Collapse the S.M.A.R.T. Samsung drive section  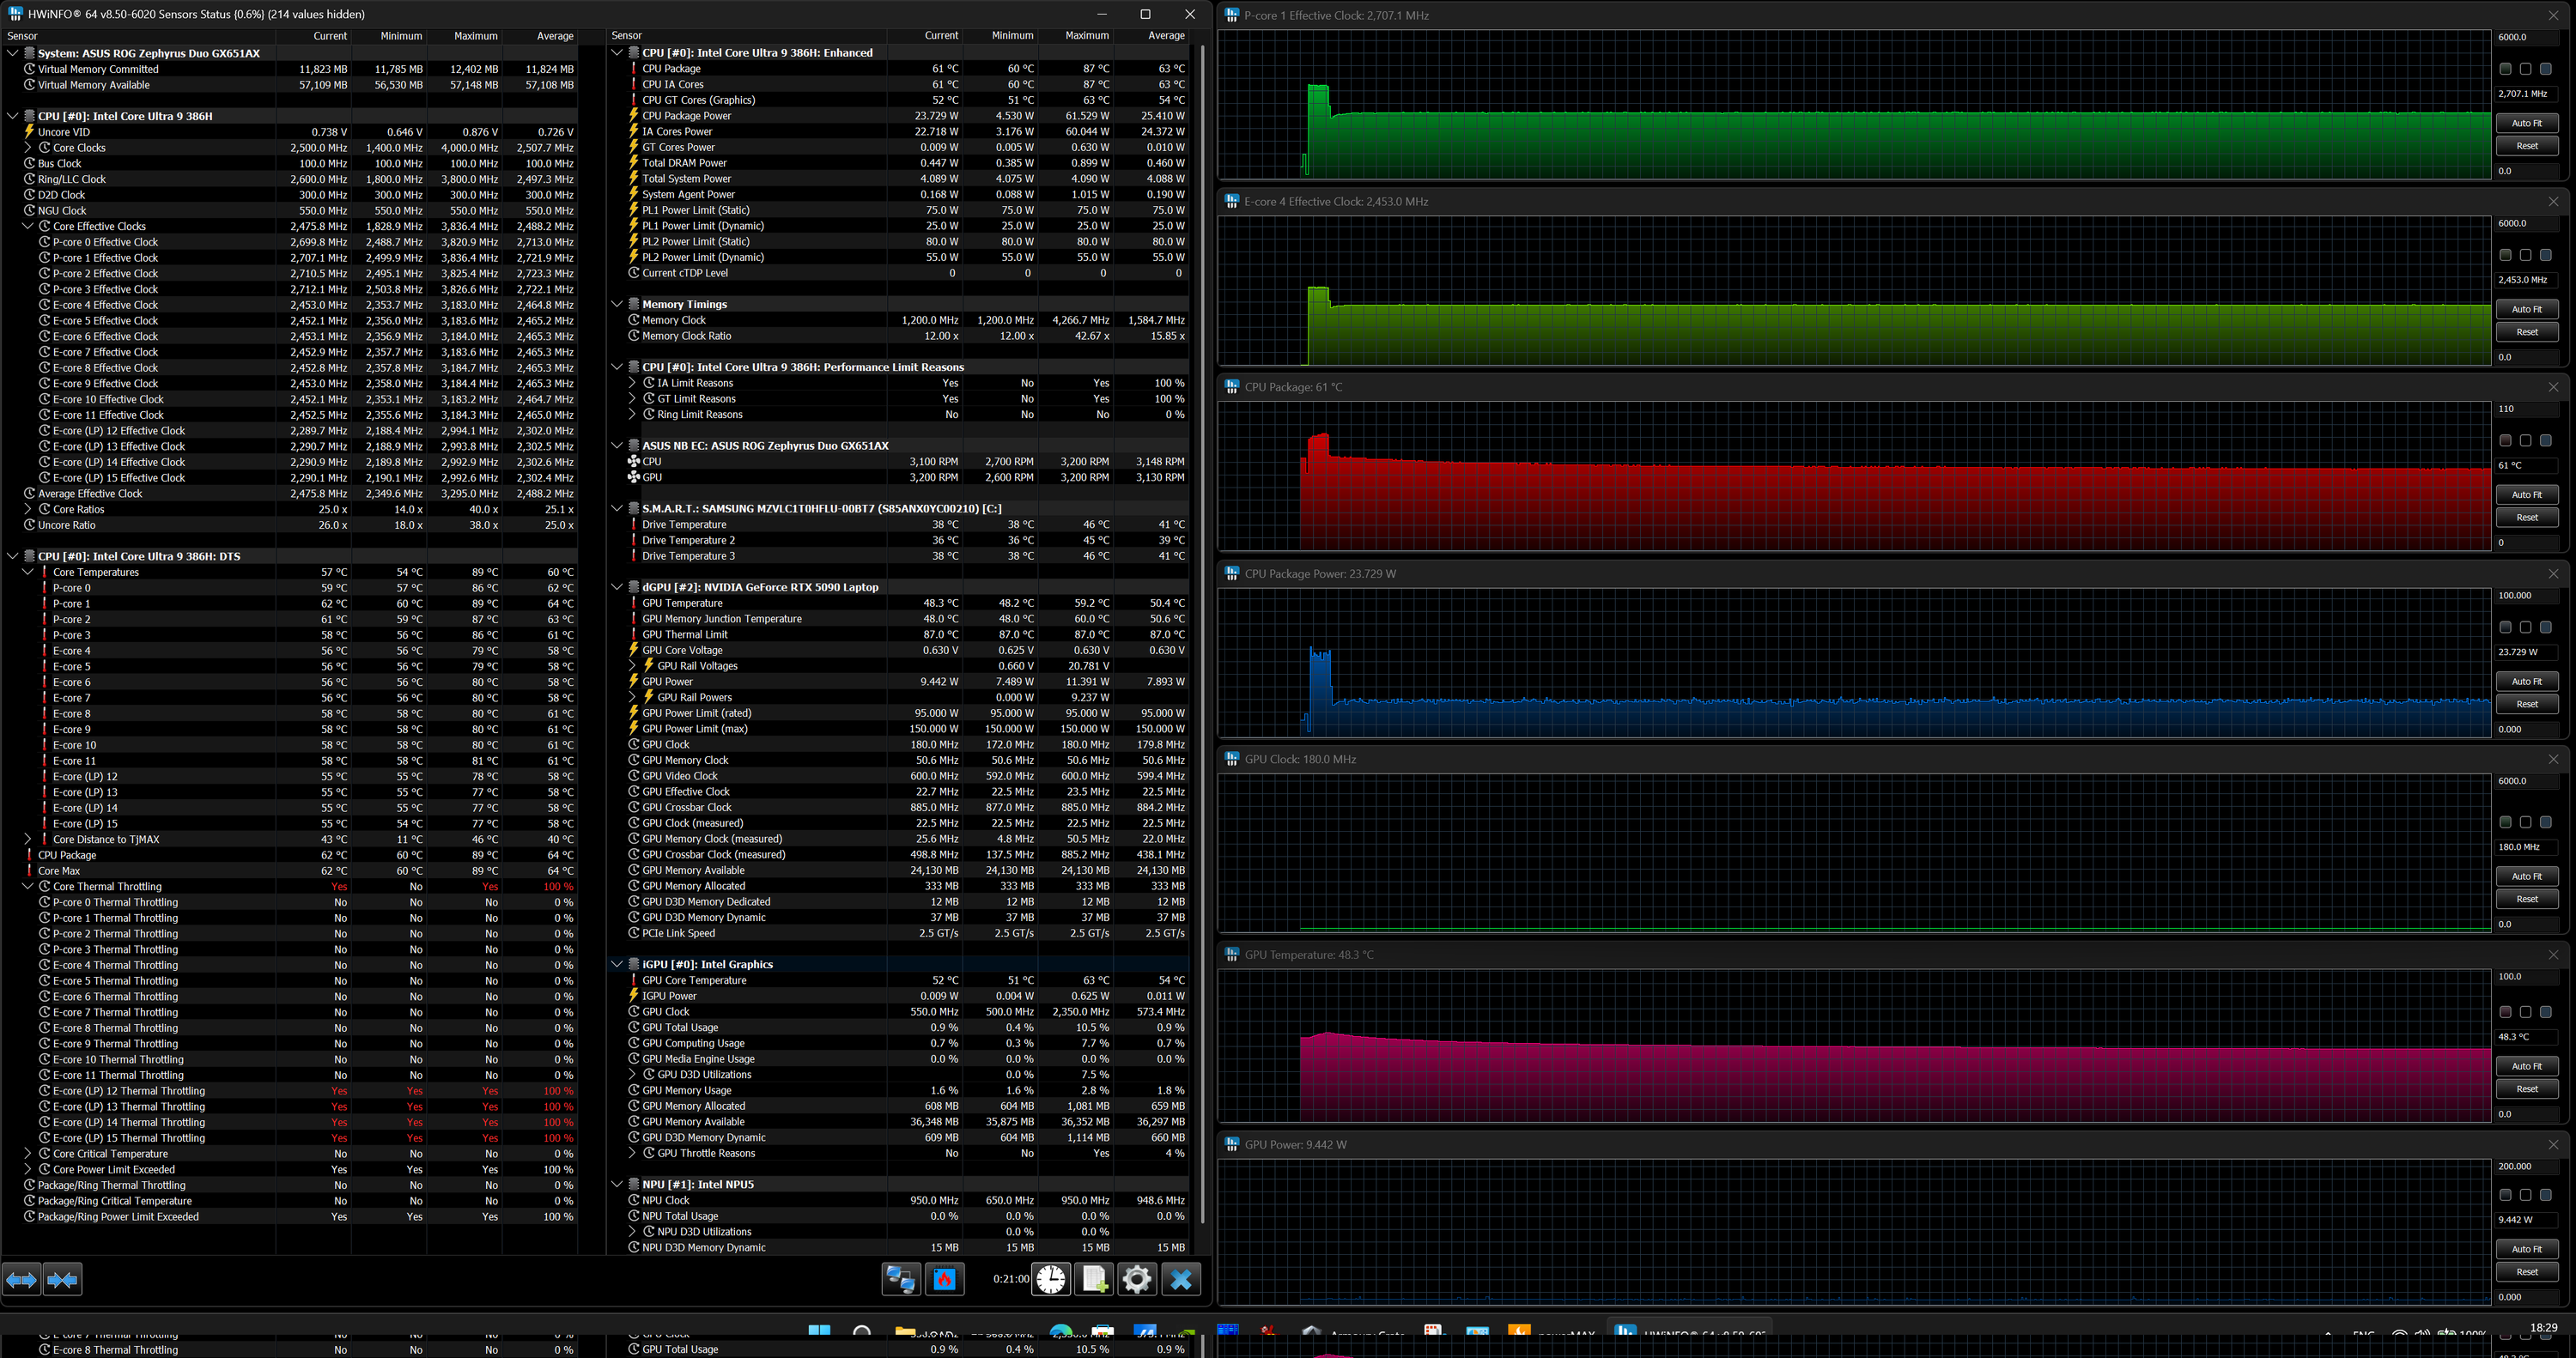click(617, 509)
